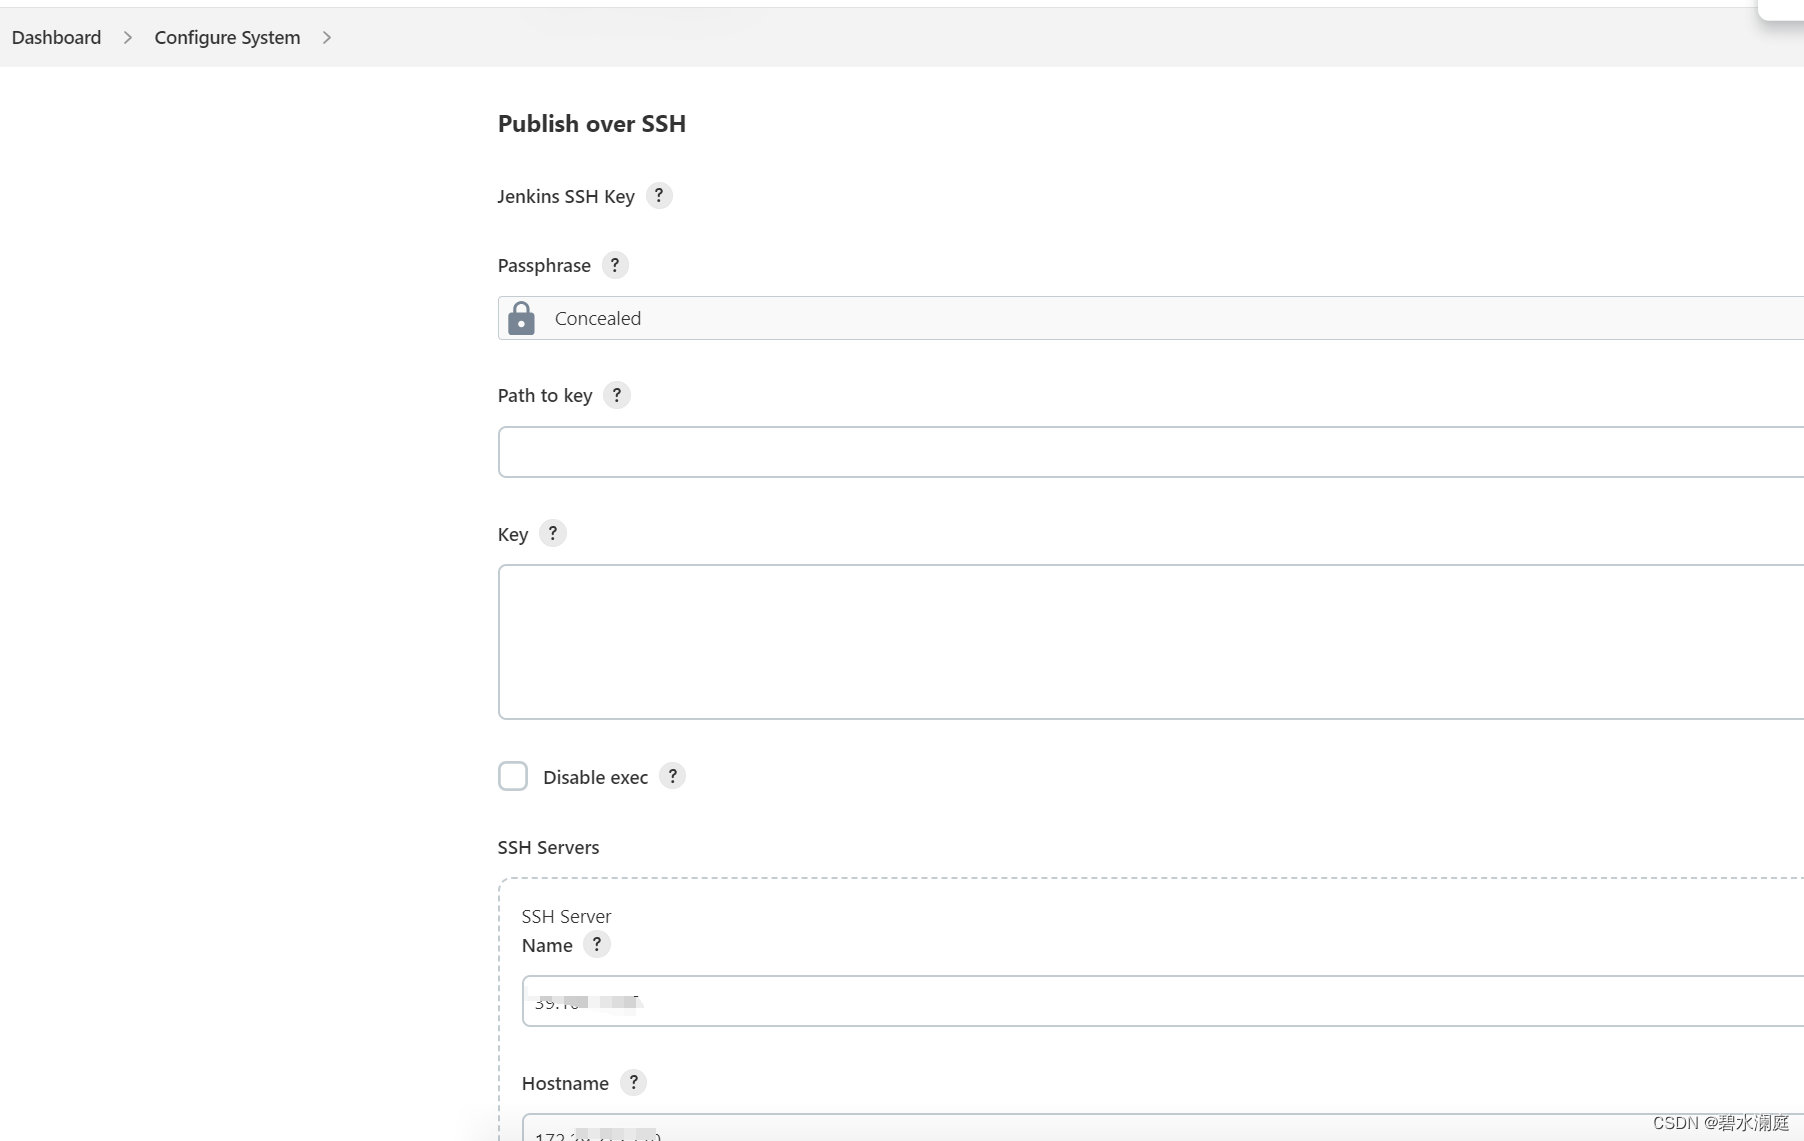Open help for Path to key

(x=617, y=395)
